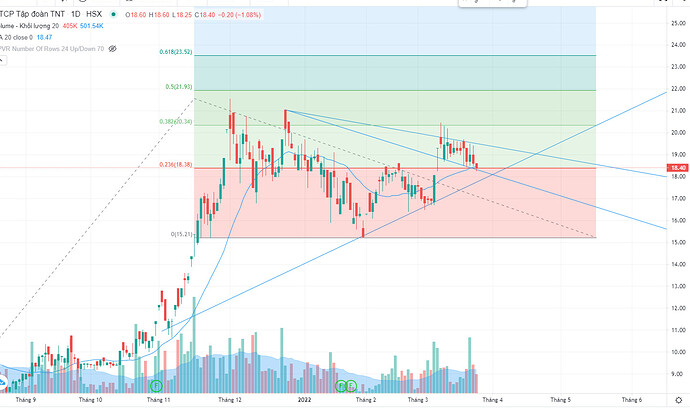Collapse the indicator legend arrow button
The width and height of the screenshot is (690, 409).
point(2,61)
